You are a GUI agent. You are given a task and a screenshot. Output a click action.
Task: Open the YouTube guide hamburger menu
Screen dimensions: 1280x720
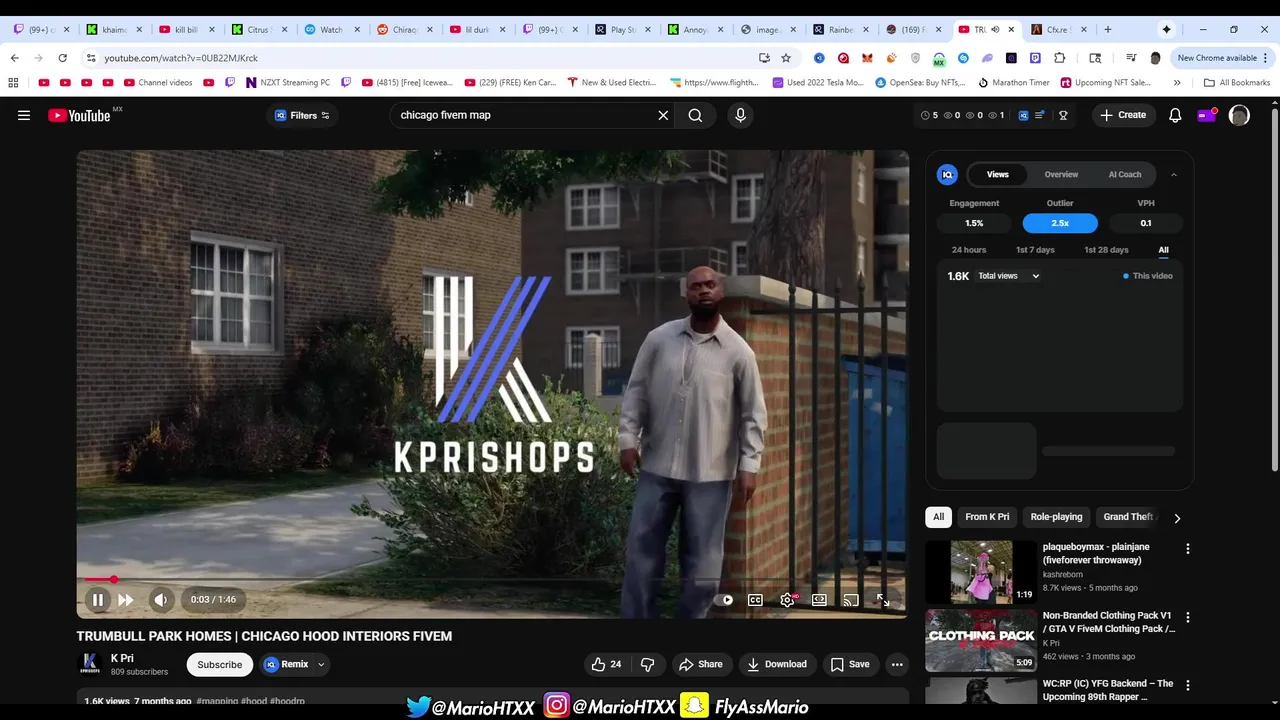24,115
